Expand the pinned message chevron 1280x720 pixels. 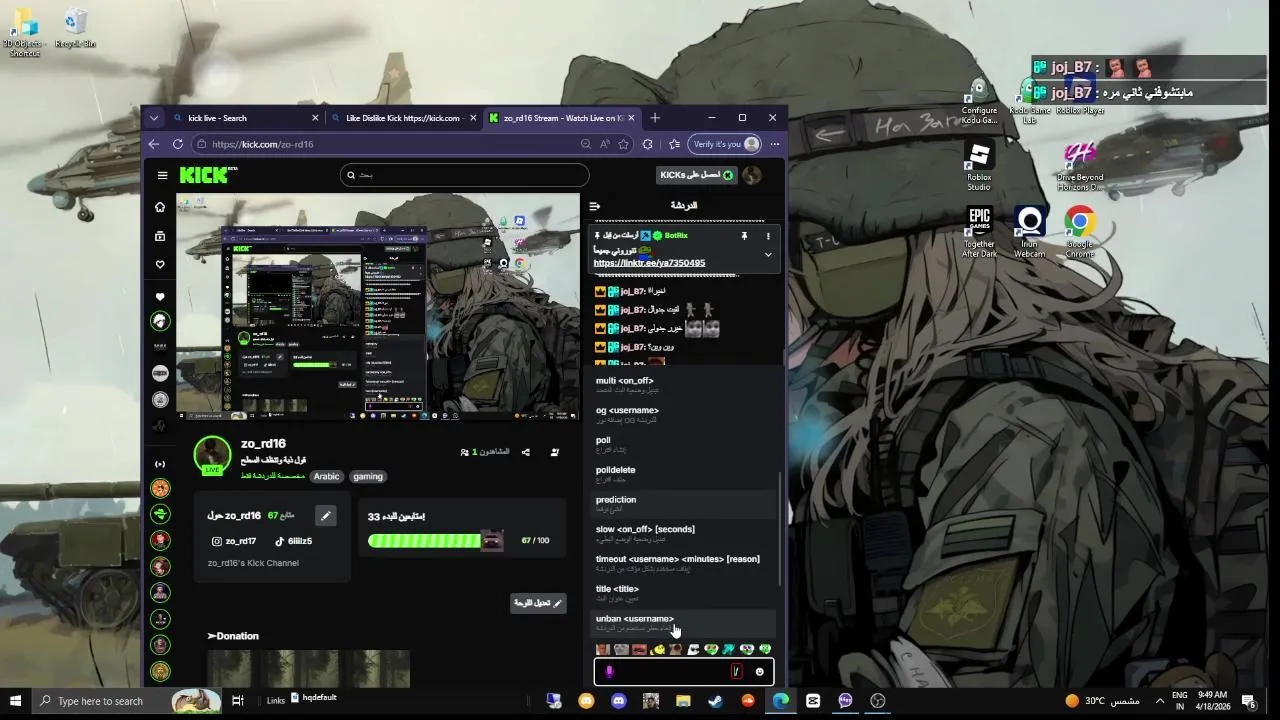pos(768,255)
